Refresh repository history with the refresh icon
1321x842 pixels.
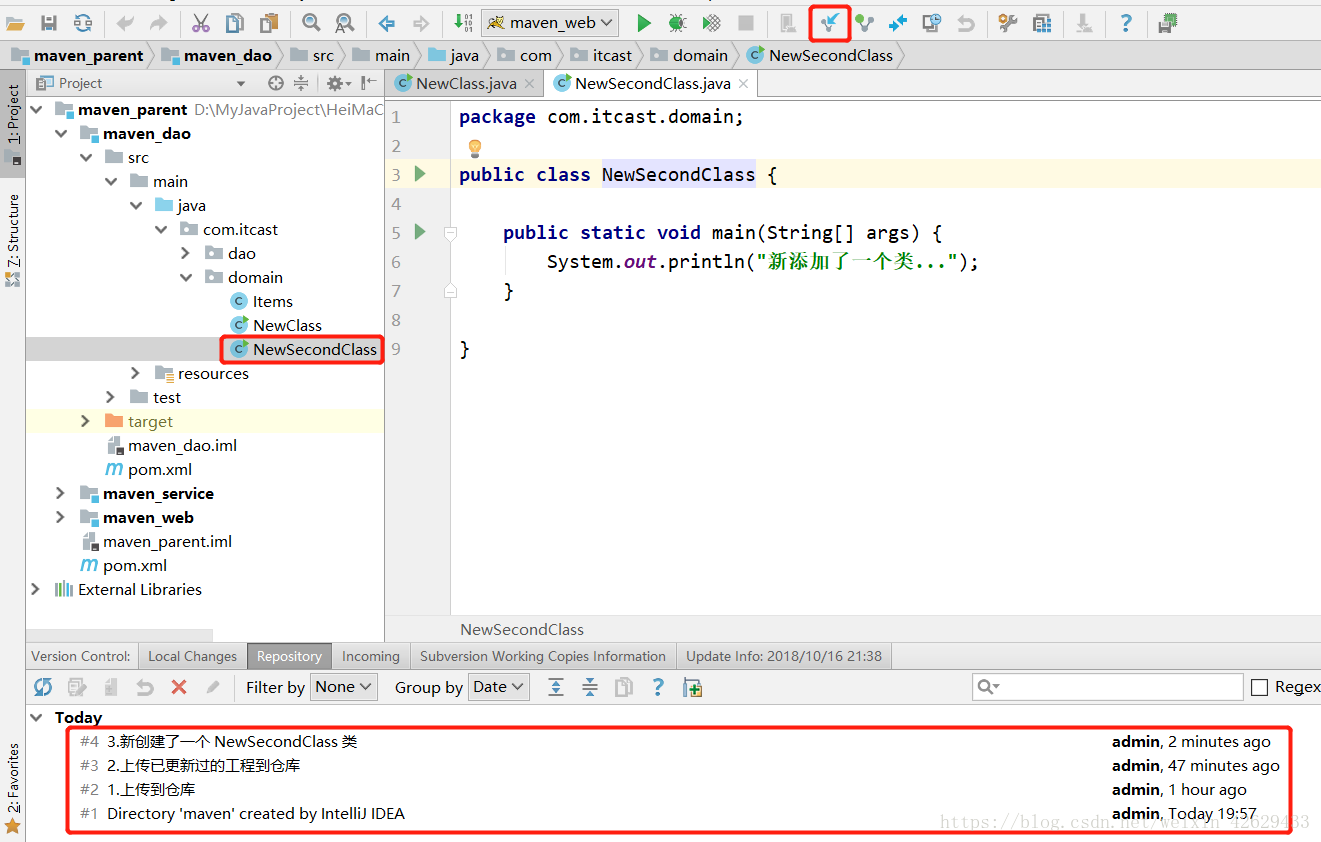pyautogui.click(x=41, y=687)
